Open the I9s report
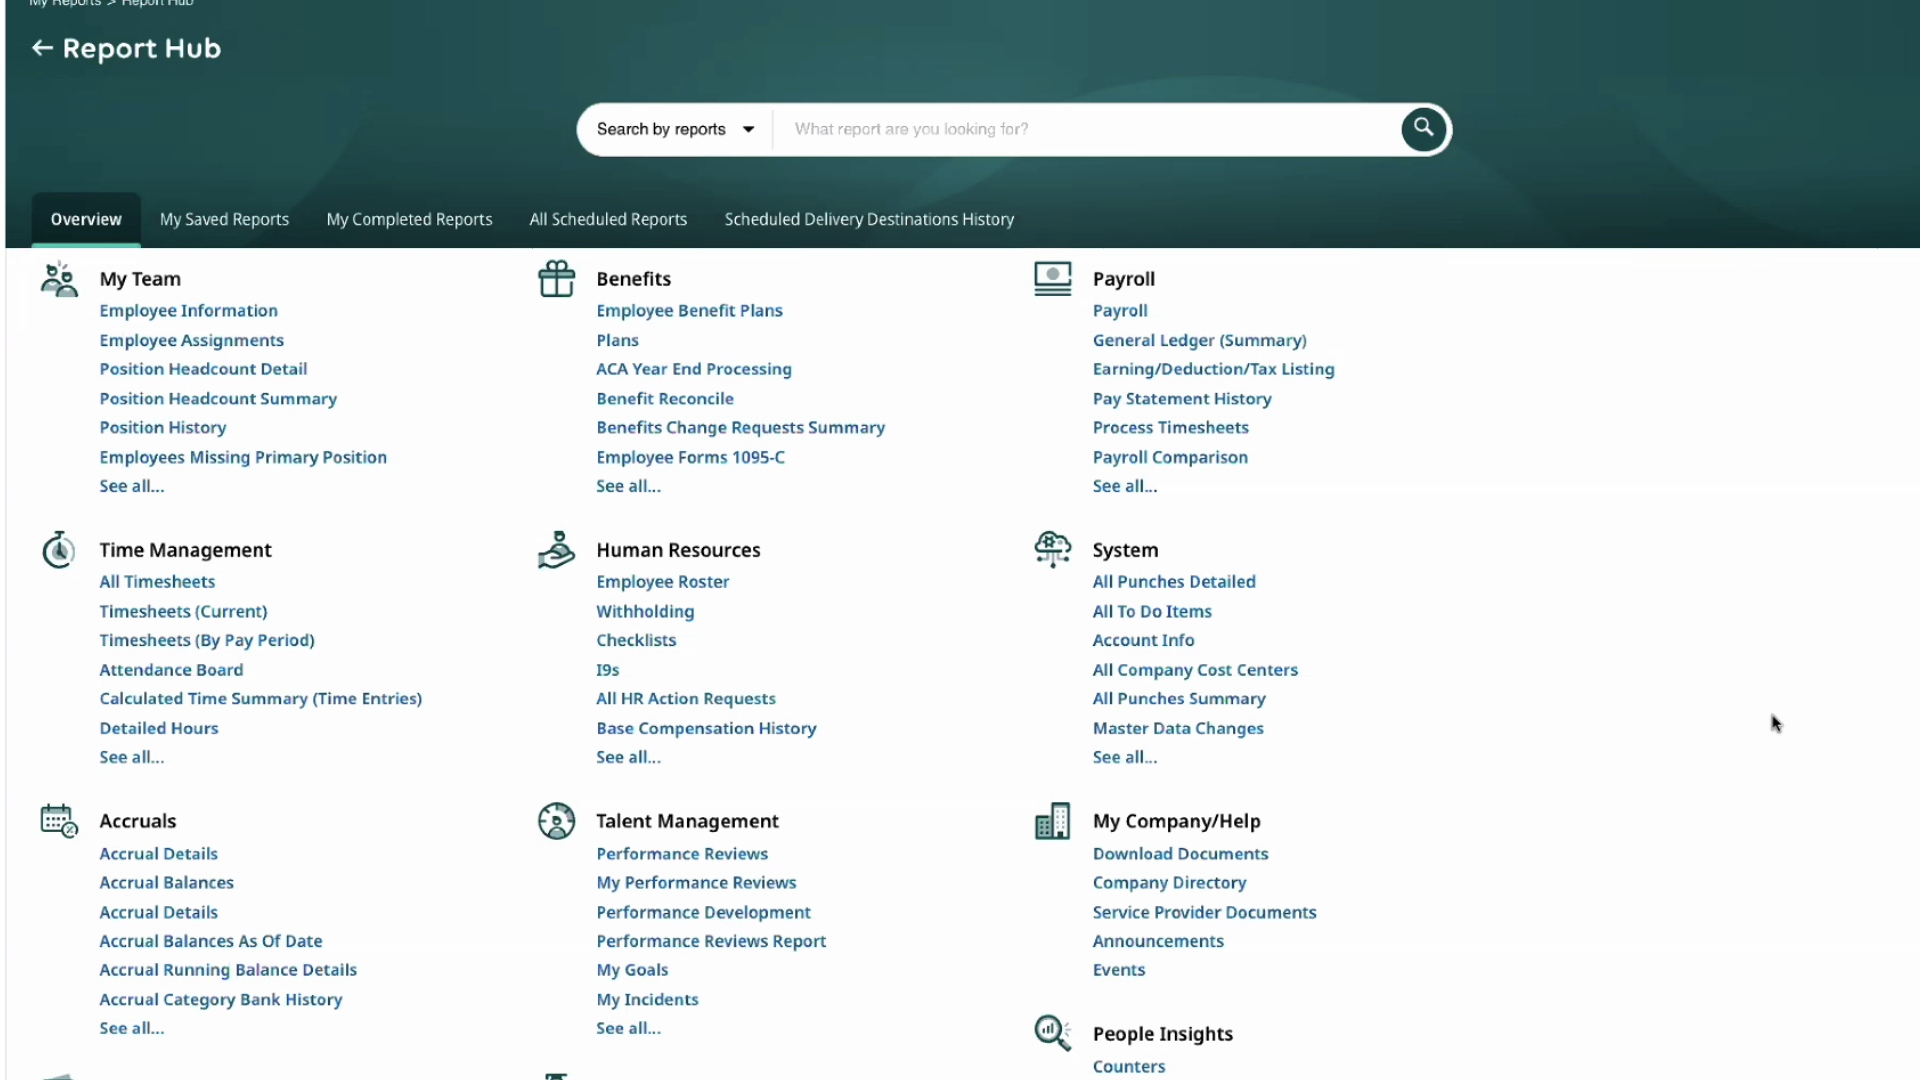The image size is (1920, 1080). coord(608,670)
